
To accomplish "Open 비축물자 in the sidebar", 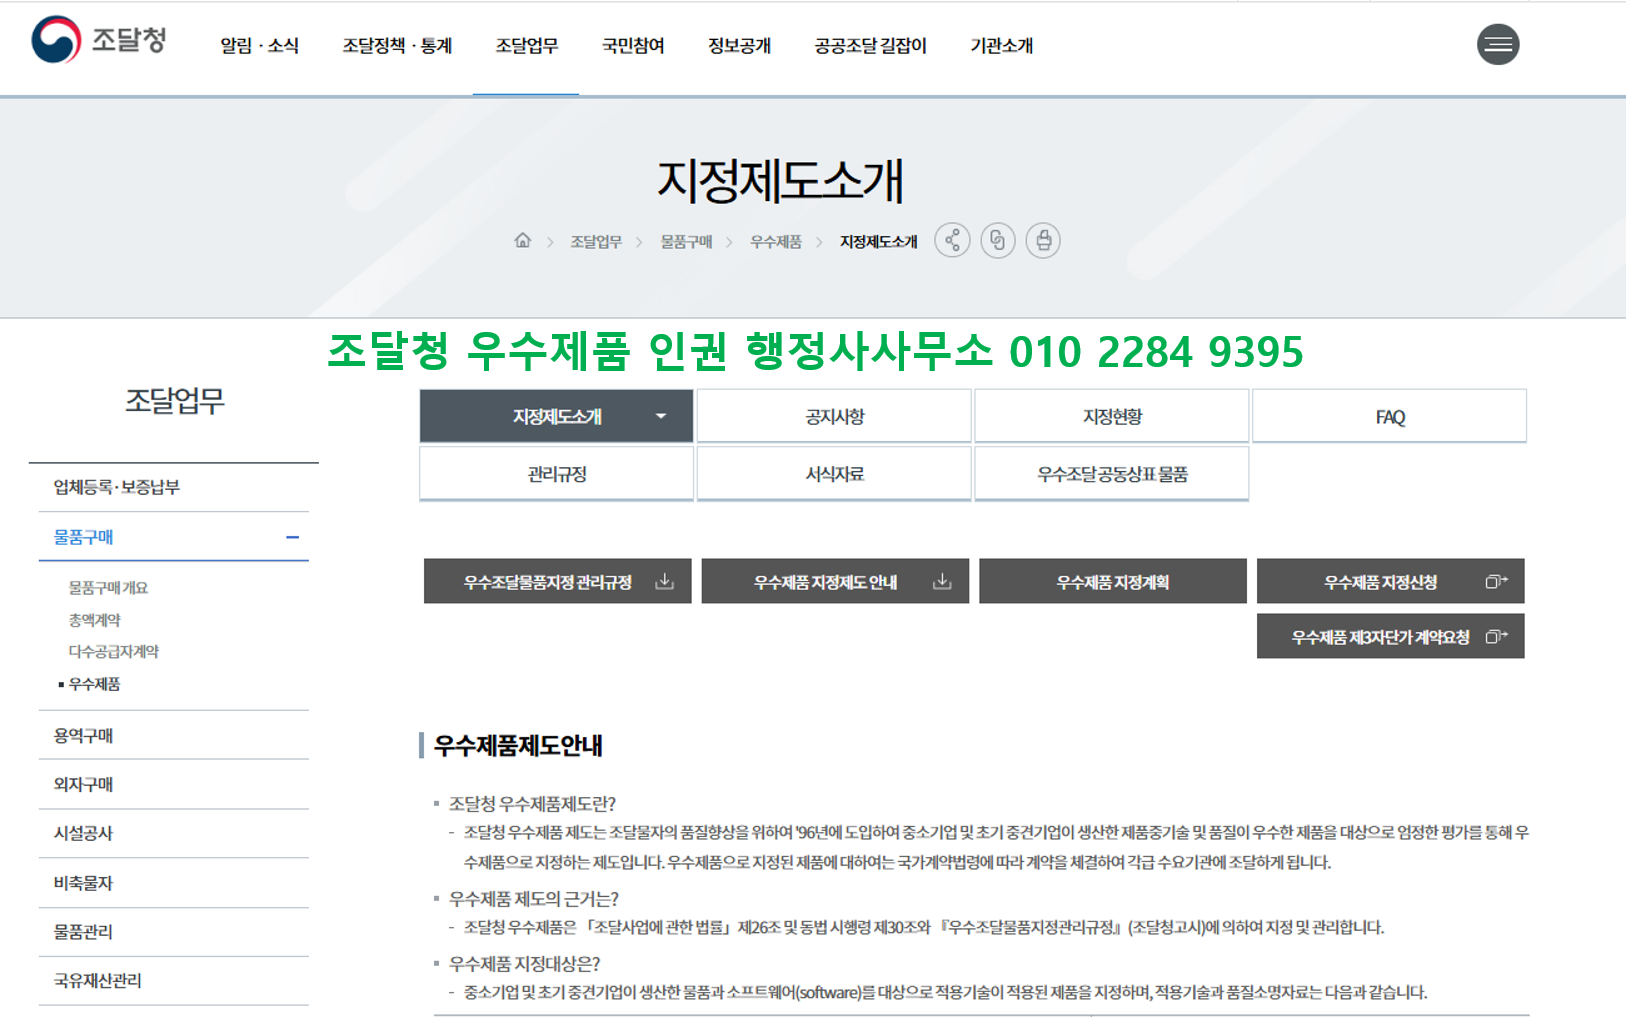I will (174, 883).
